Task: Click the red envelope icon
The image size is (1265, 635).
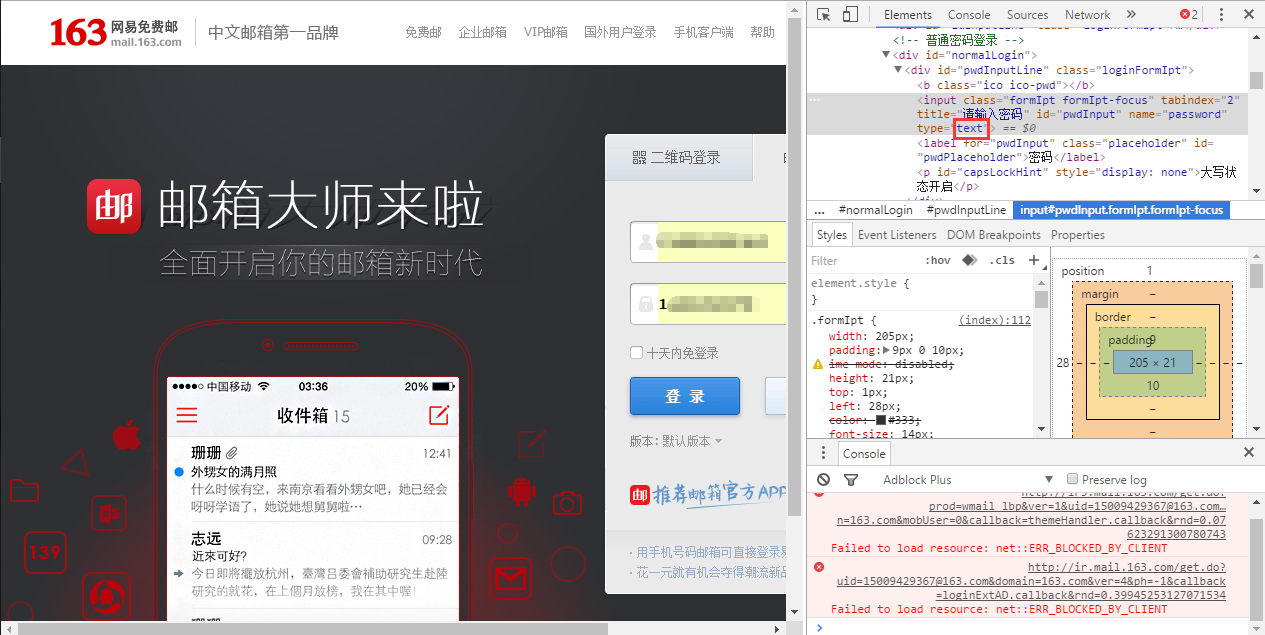Action: (x=509, y=577)
